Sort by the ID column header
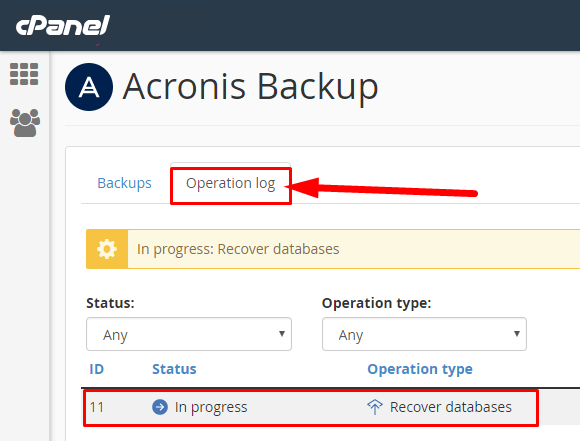The width and height of the screenshot is (580, 441). [97, 369]
